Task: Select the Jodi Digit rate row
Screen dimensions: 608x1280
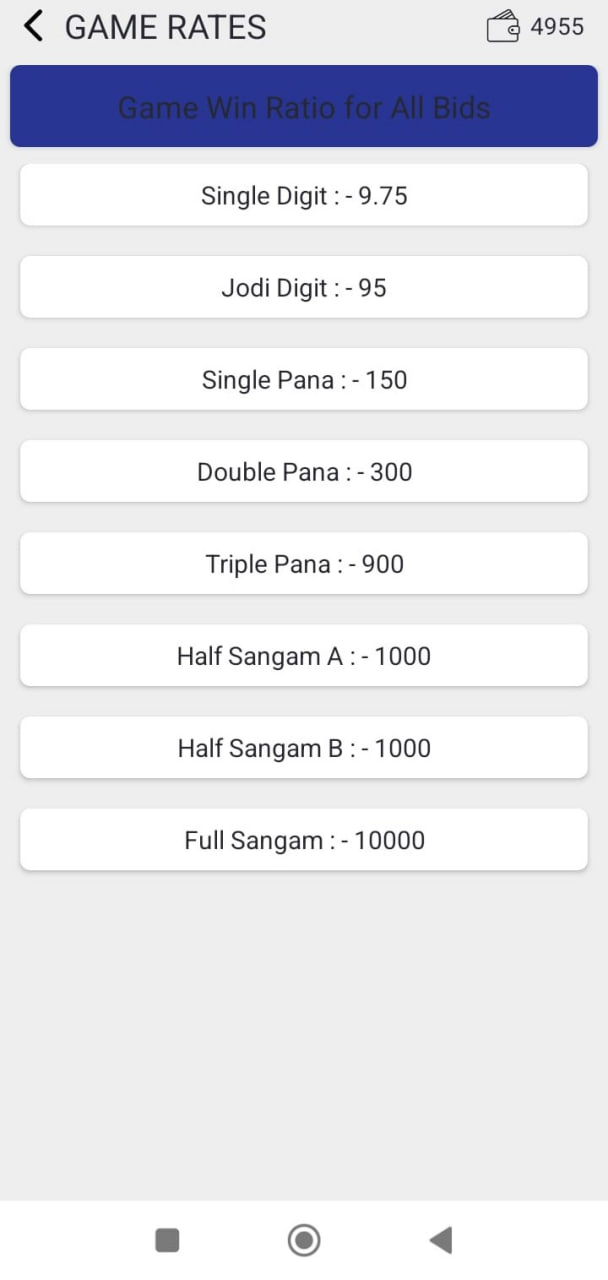Action: (304, 288)
